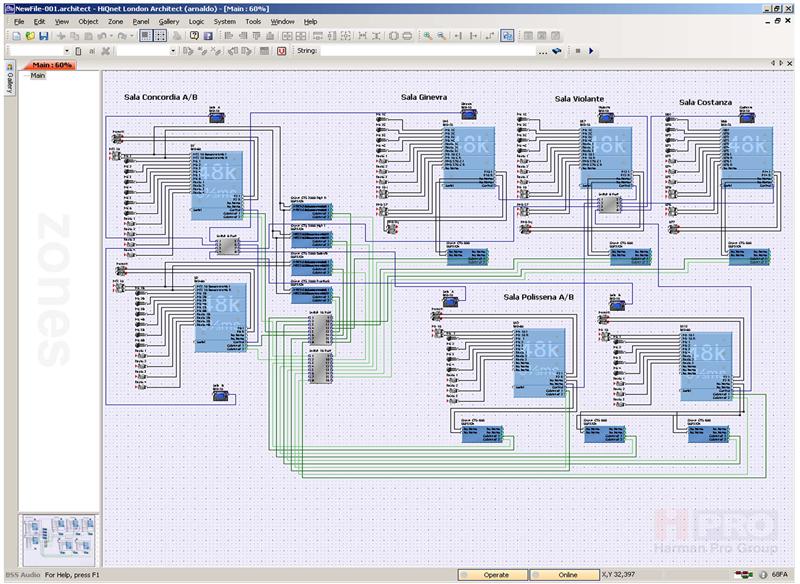The height and width of the screenshot is (584, 800).
Task: Toggle the dotted snap grid button
Action: click(x=160, y=36)
